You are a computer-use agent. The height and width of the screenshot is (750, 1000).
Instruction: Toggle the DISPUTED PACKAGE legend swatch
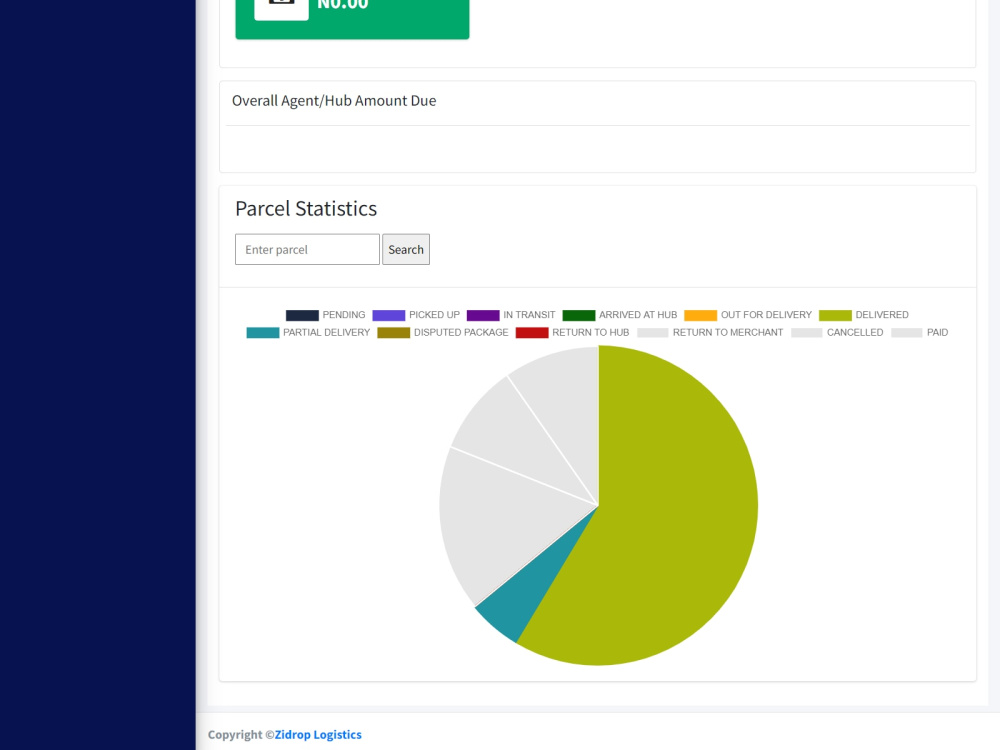point(393,333)
